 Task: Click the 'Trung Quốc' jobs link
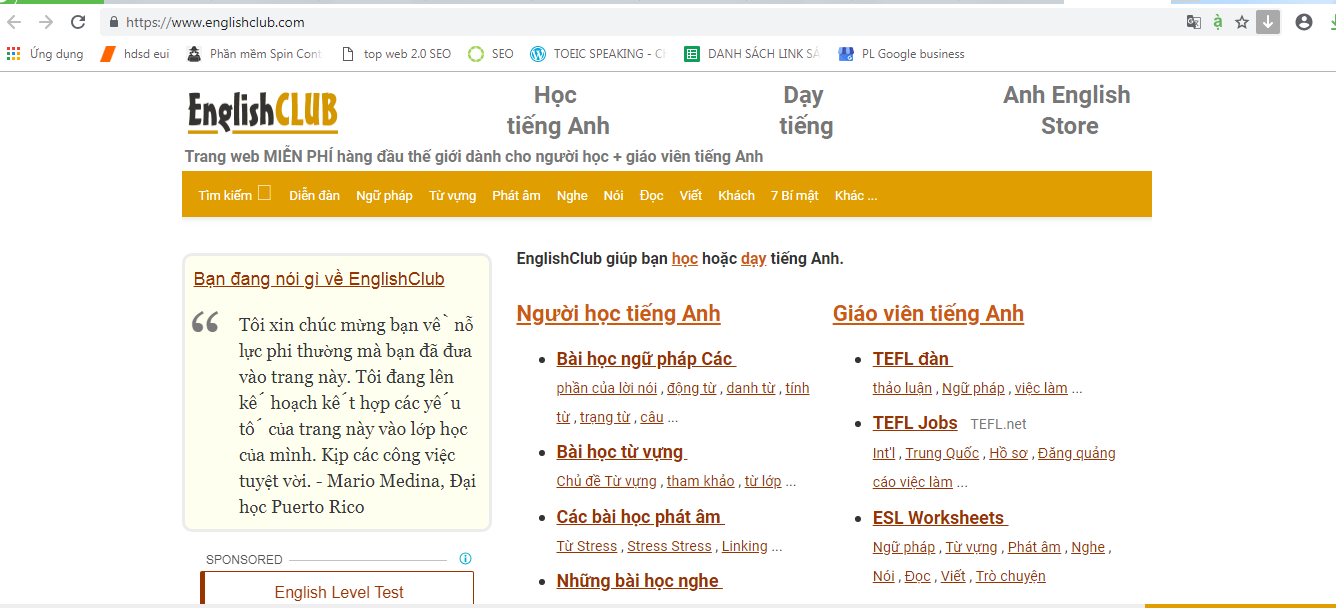tap(942, 453)
